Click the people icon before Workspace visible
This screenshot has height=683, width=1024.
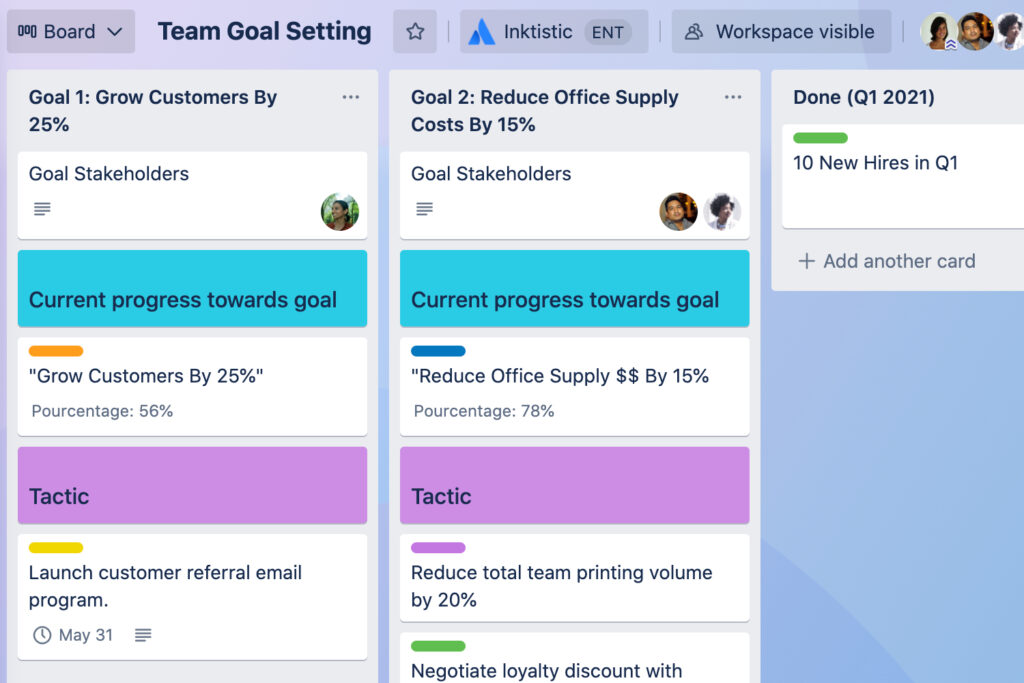pyautogui.click(x=694, y=31)
